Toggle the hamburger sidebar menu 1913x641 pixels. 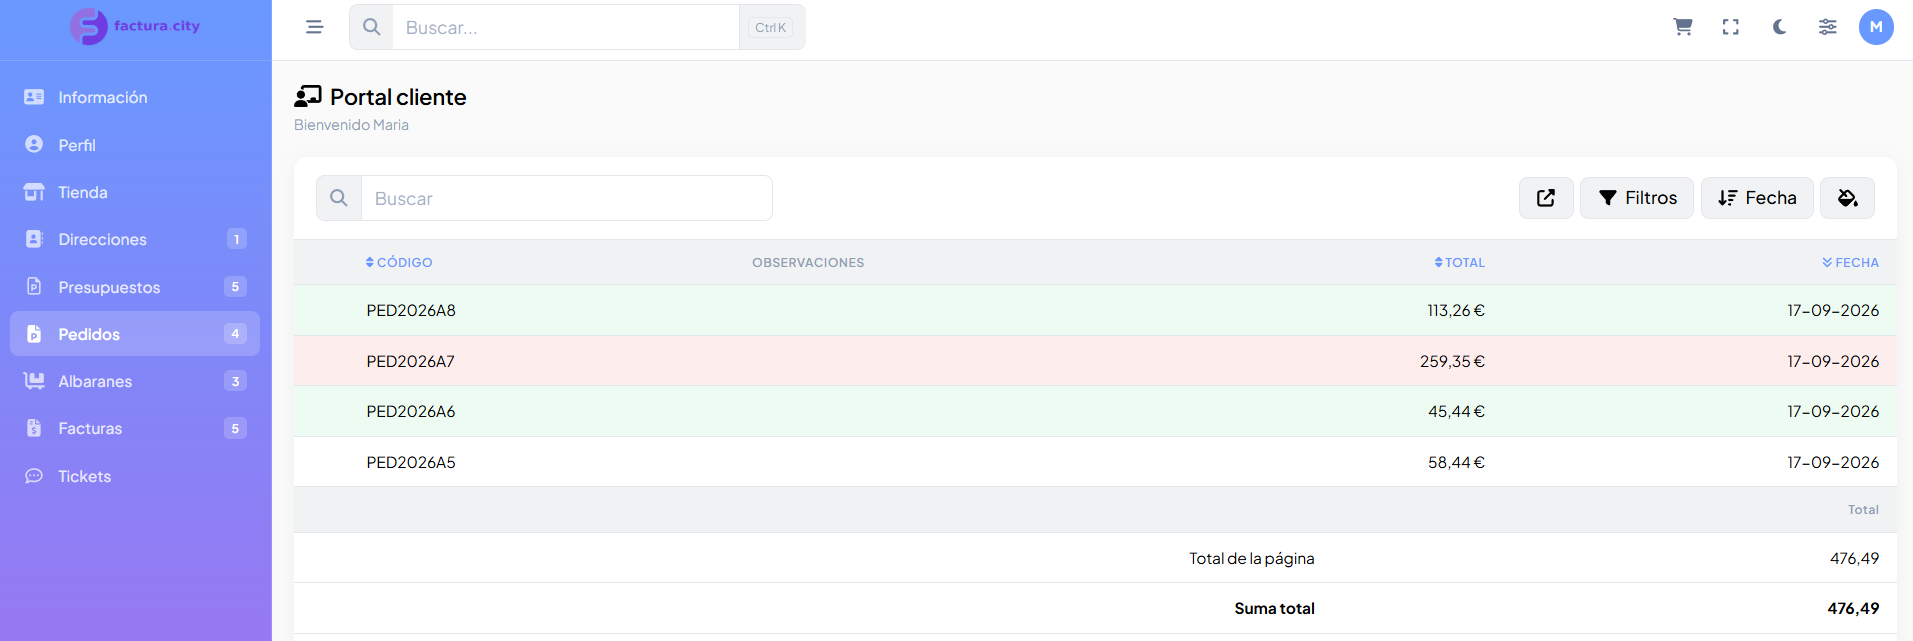click(314, 27)
